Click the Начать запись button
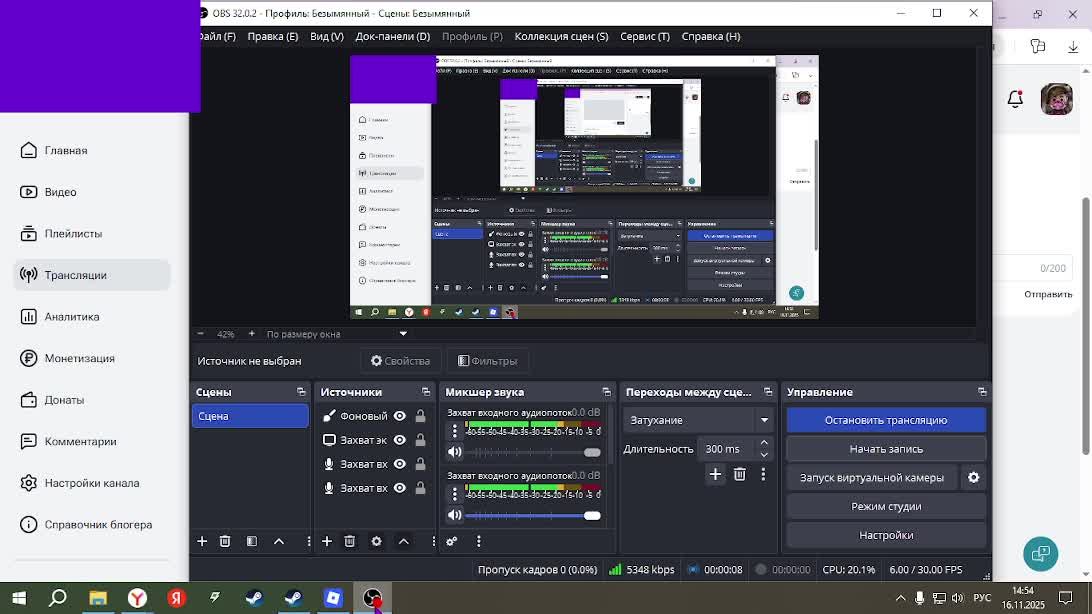1092x614 pixels. pos(885,449)
